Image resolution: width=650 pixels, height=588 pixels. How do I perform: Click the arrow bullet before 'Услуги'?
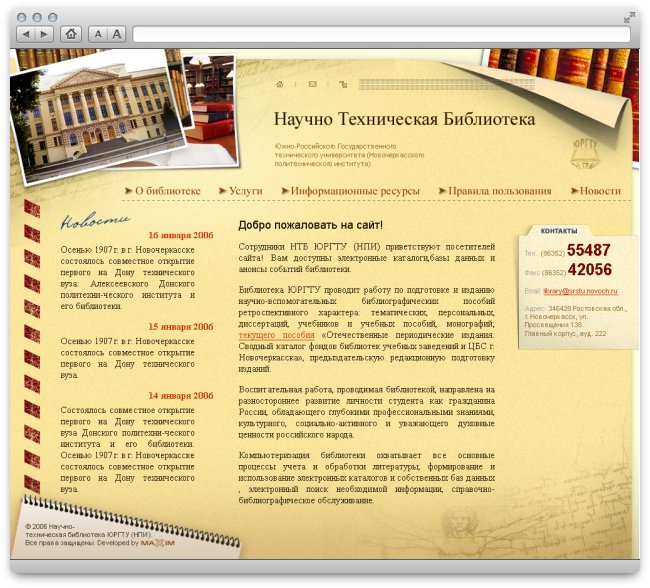click(x=223, y=191)
